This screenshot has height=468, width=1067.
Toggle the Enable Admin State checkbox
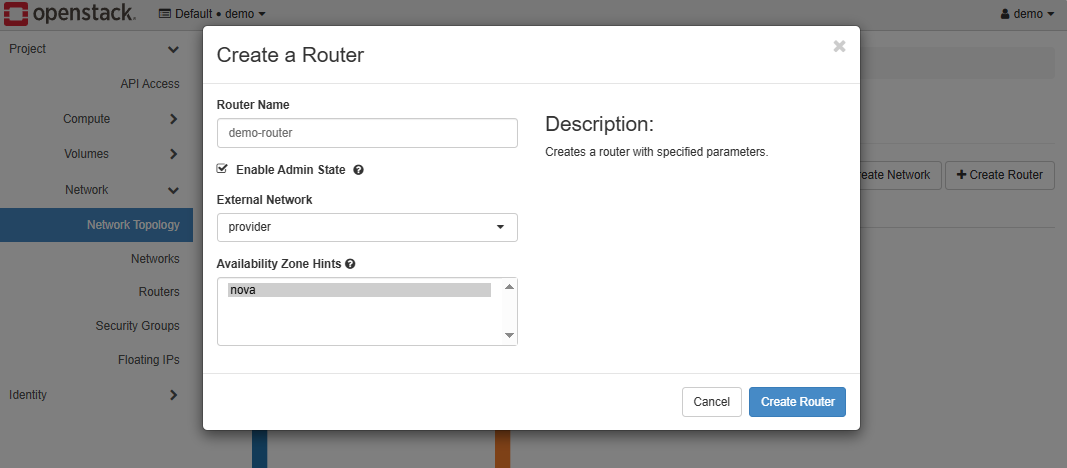[x=222, y=169]
